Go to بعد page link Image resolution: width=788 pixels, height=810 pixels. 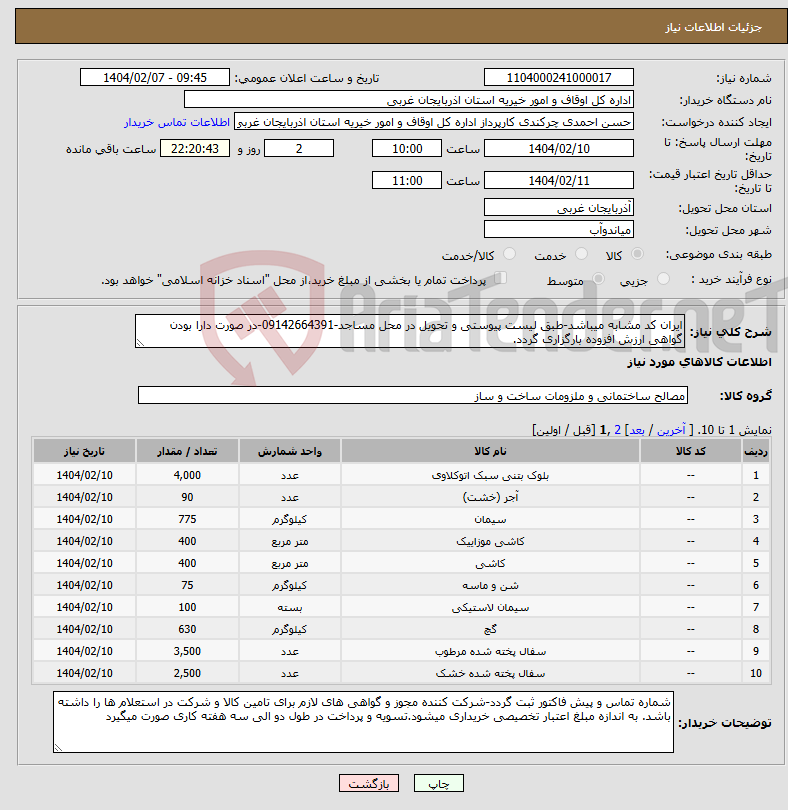point(637,430)
